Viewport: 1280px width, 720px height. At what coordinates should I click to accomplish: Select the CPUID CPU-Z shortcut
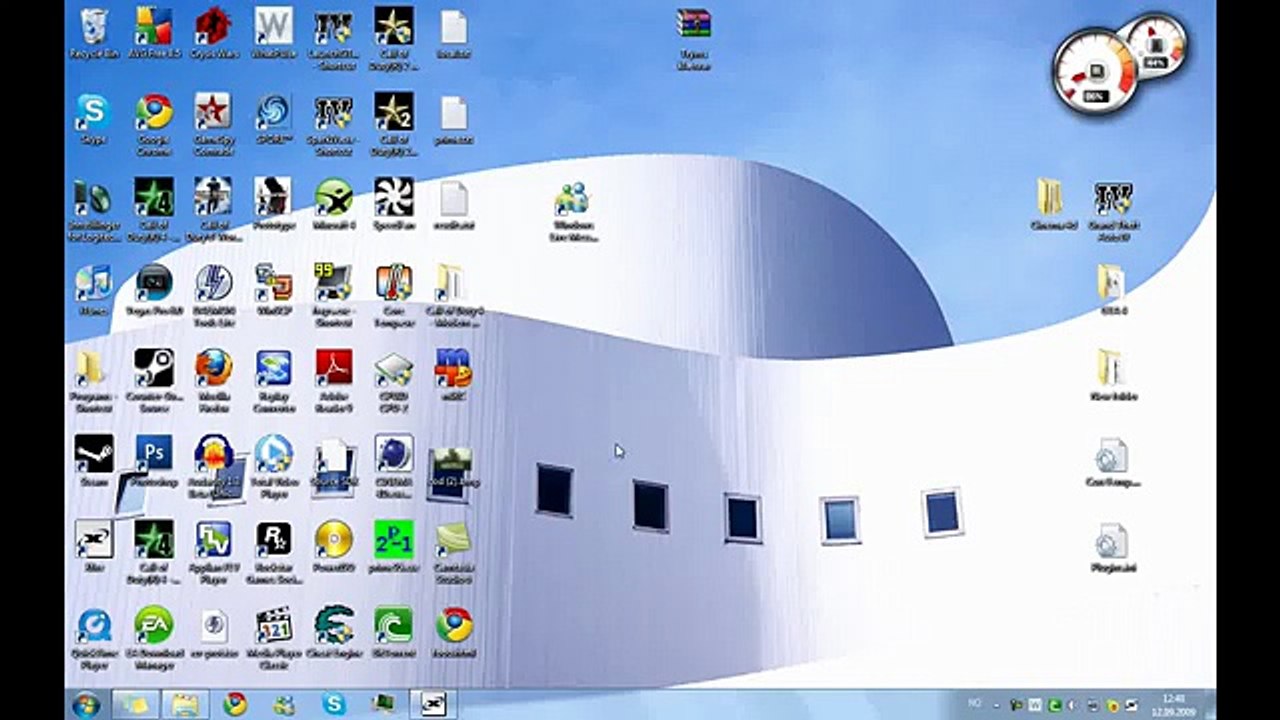(394, 381)
